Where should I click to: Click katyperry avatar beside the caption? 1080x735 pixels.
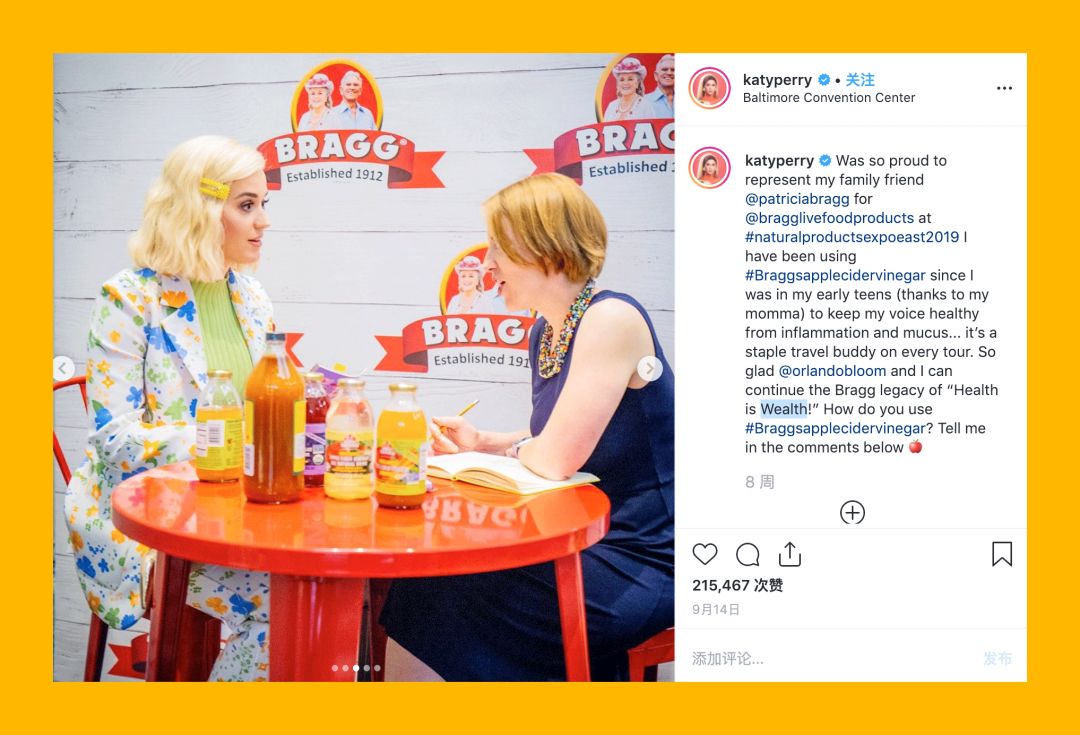tap(709, 167)
